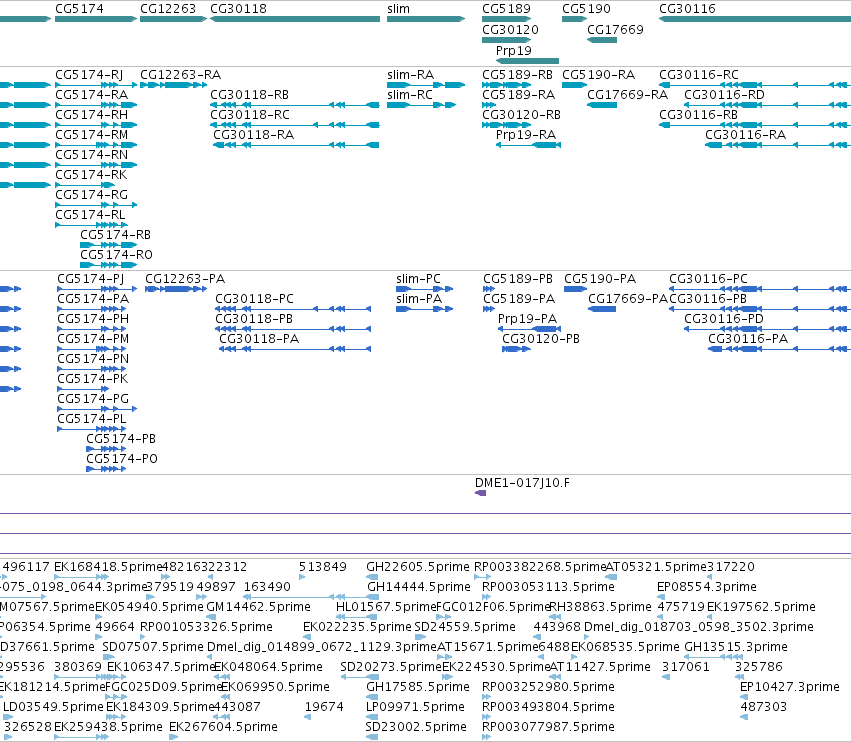
Task: Select transcript CG5174-RO label
Action: coord(116,255)
